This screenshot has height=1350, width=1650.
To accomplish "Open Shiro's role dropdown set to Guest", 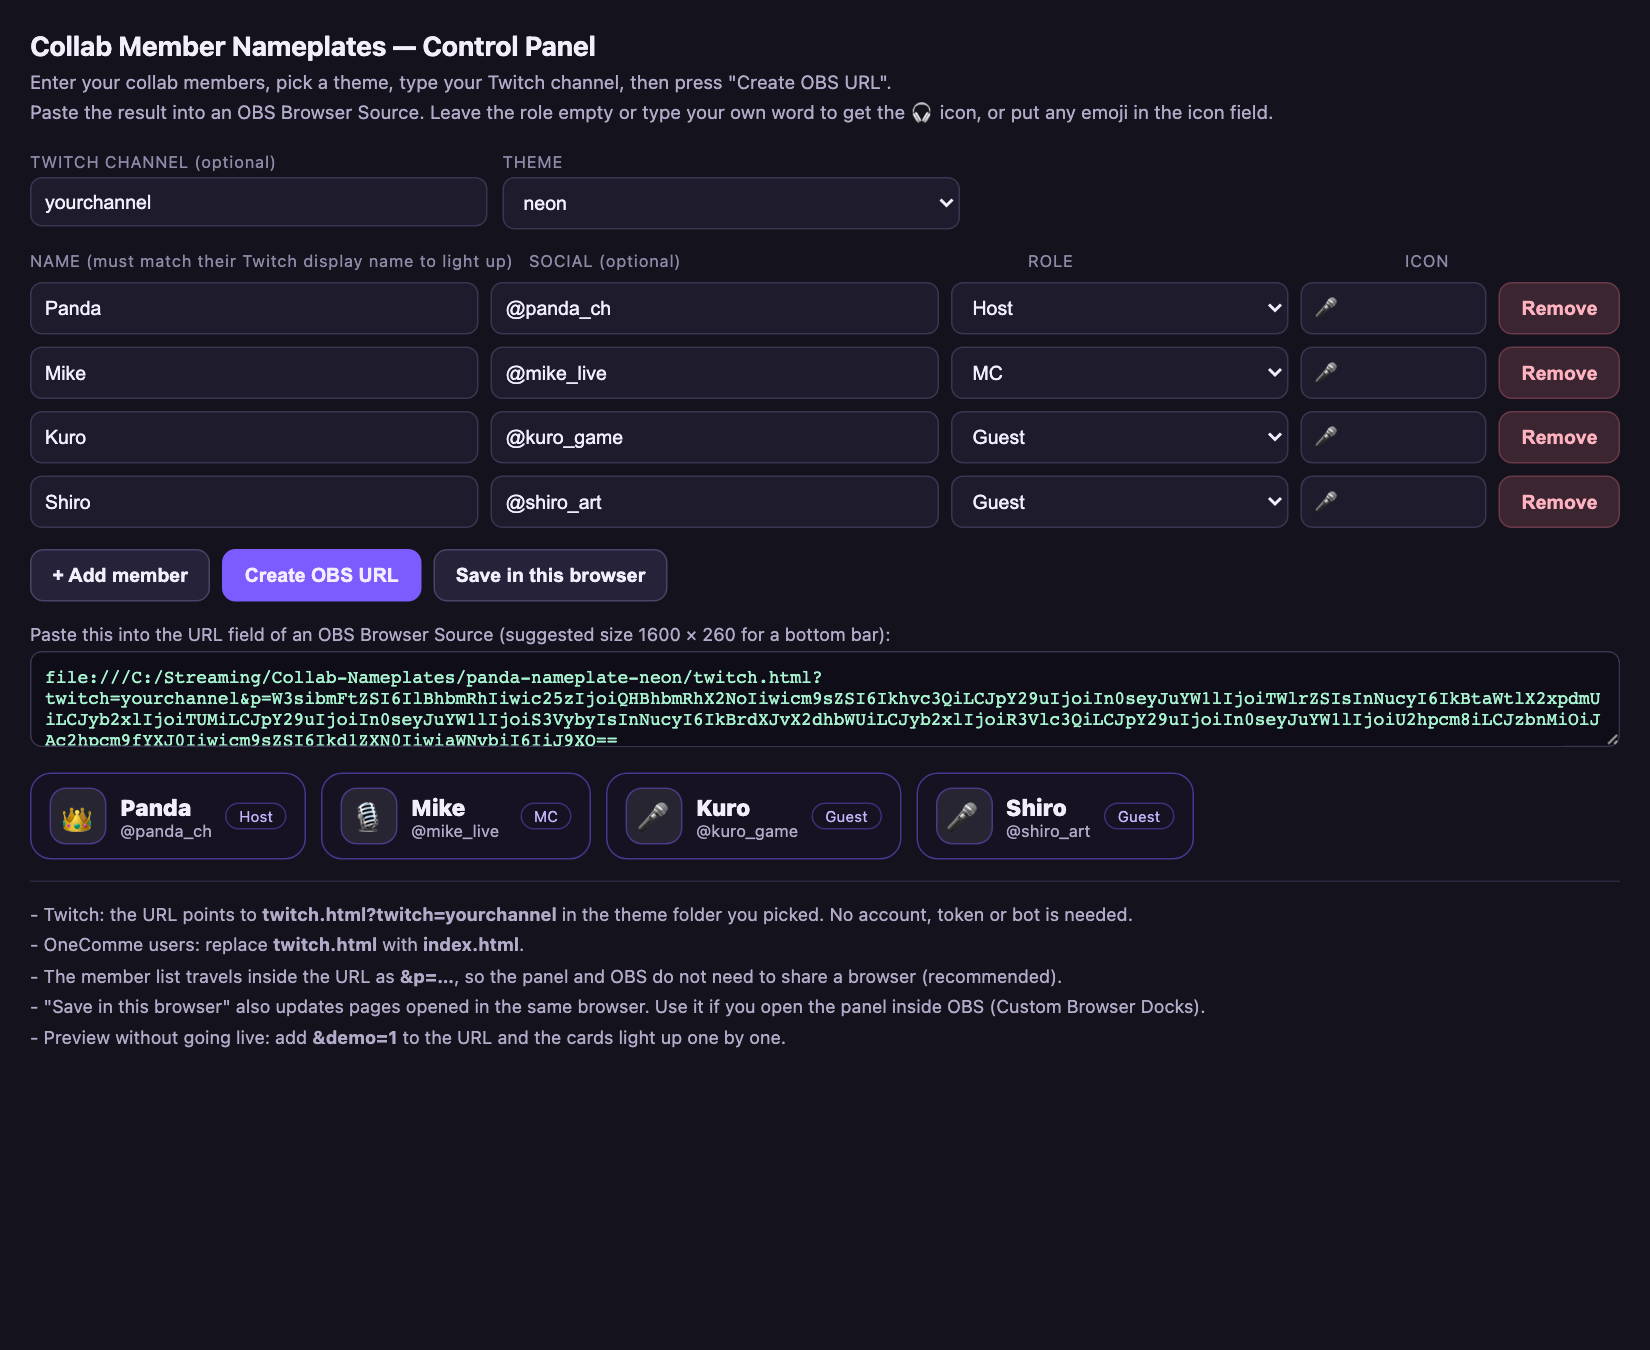I will 1119,502.
